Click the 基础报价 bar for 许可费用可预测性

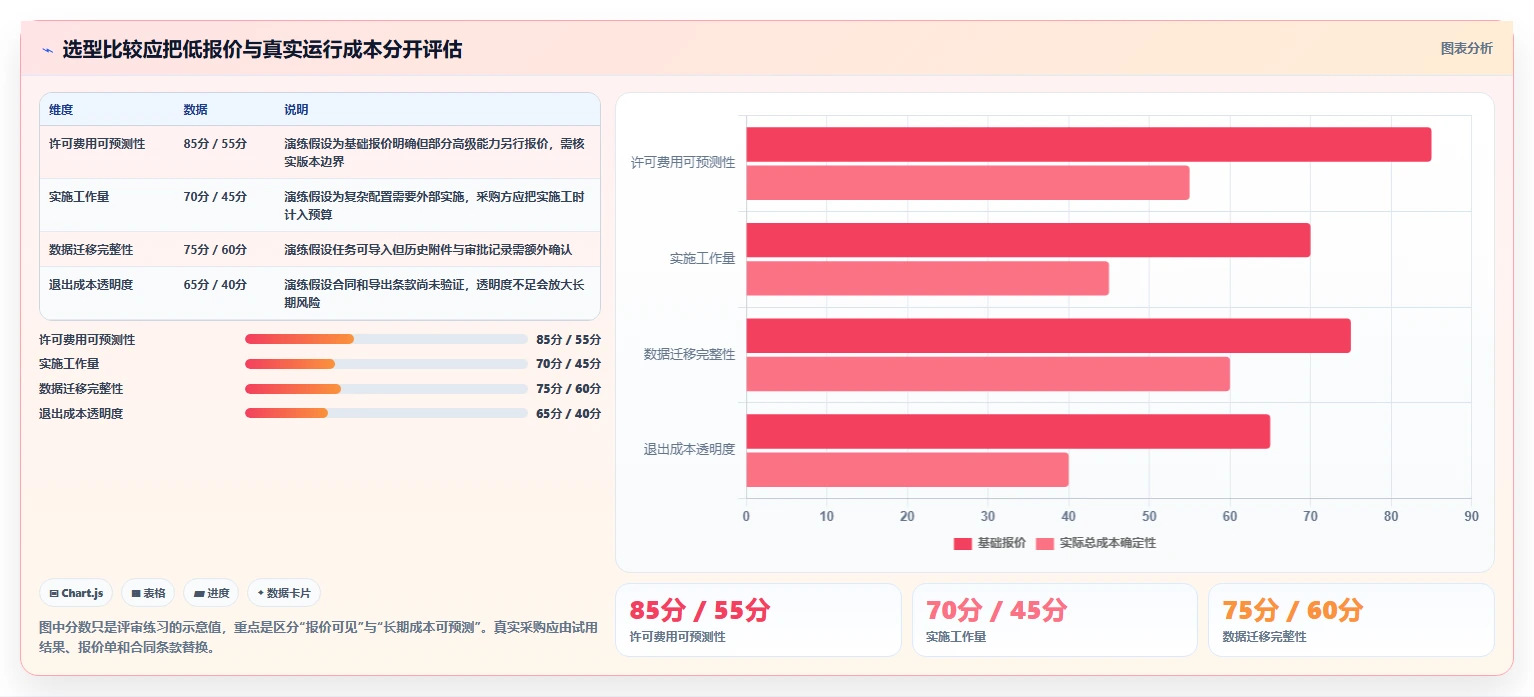coord(1088,144)
